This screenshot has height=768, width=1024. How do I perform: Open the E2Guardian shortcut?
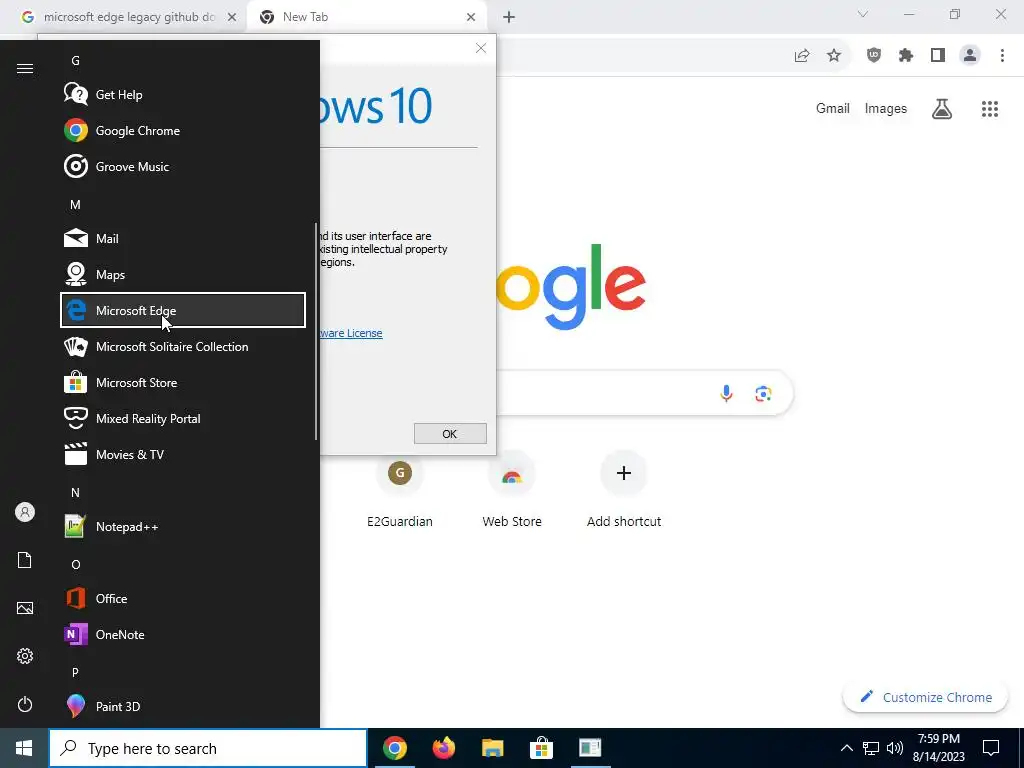[x=400, y=491]
